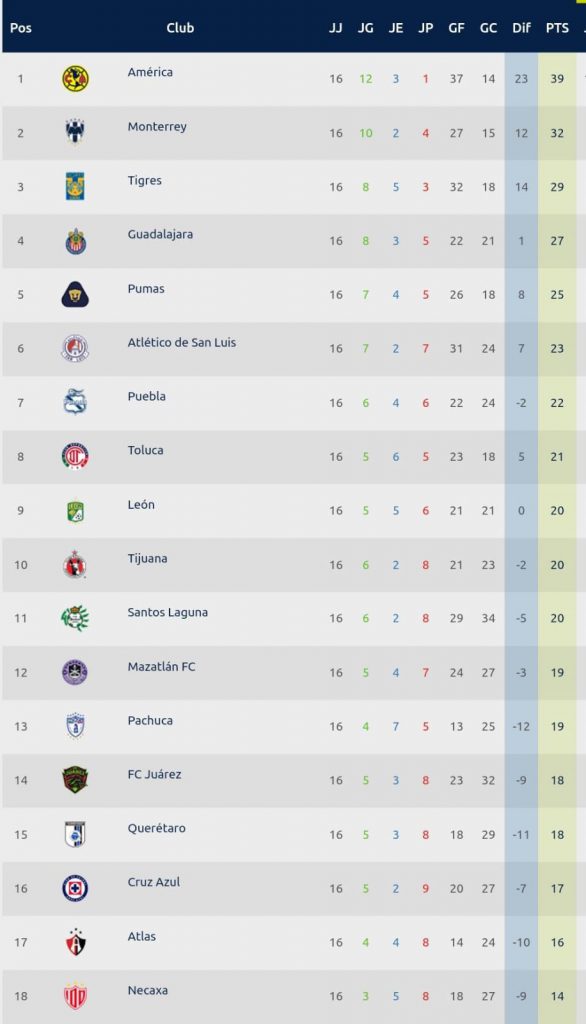Click the Necaxa club crest icon
The image size is (586, 1024).
tap(75, 997)
